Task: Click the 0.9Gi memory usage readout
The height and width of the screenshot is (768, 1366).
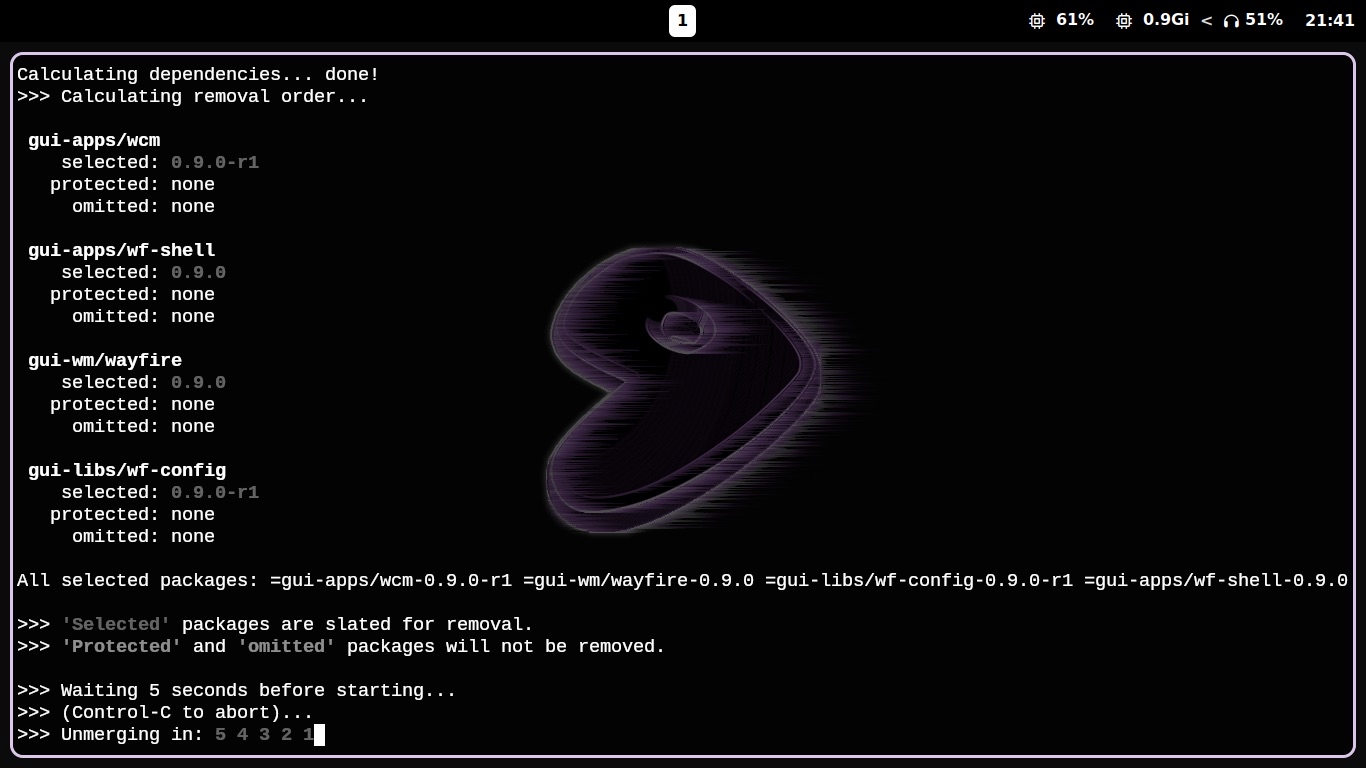Action: [1166, 20]
